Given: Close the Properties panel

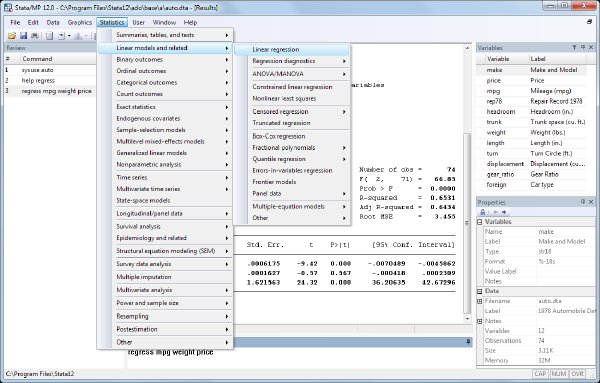Looking at the screenshot, I should tap(591, 202).
